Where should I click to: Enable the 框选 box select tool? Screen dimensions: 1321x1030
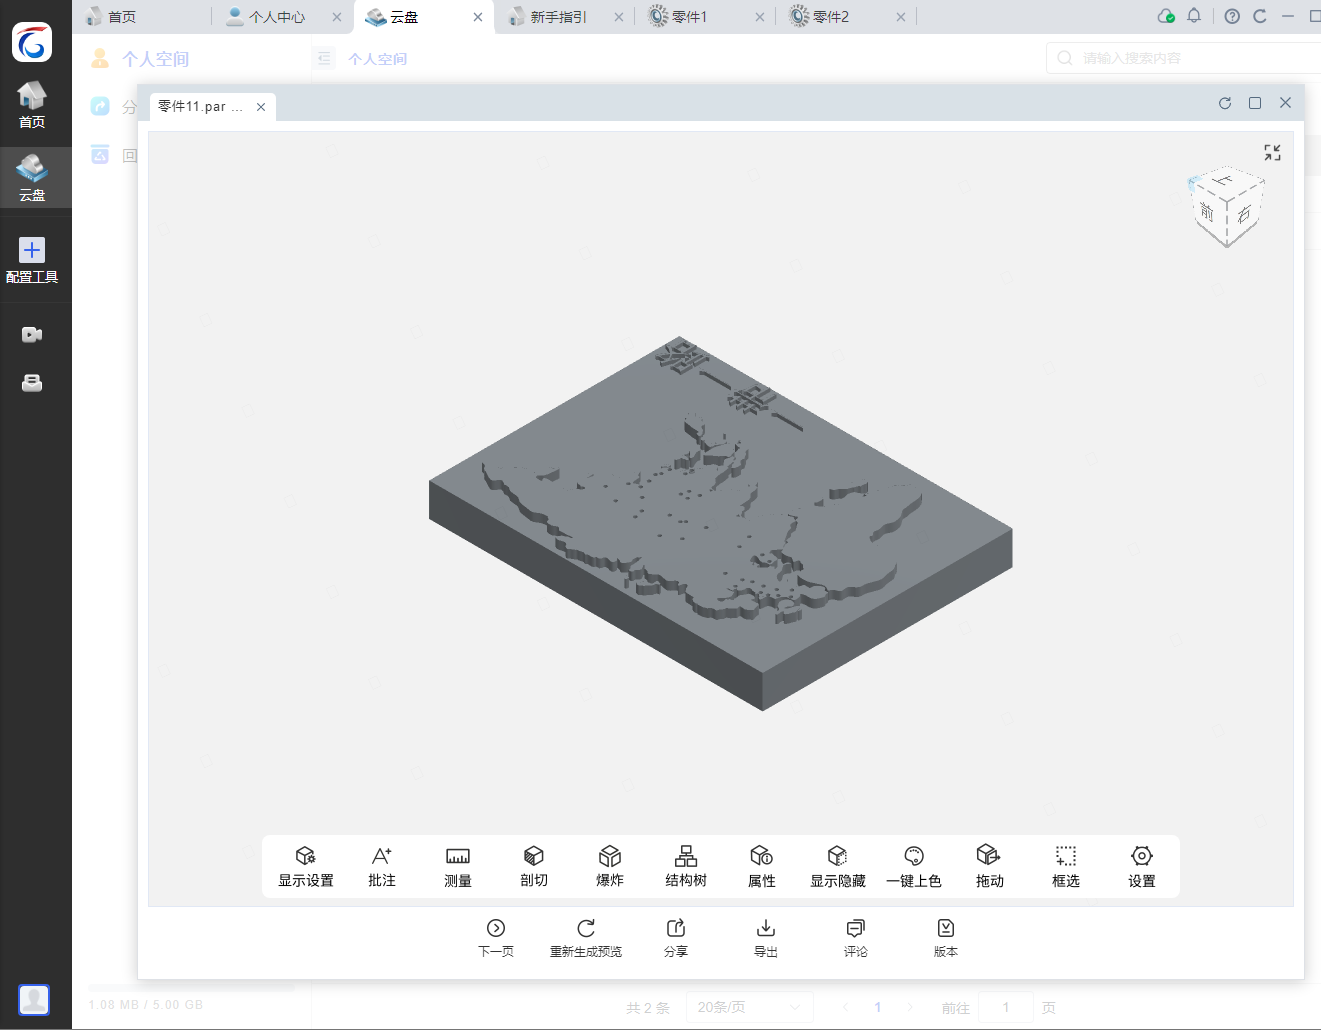1066,866
